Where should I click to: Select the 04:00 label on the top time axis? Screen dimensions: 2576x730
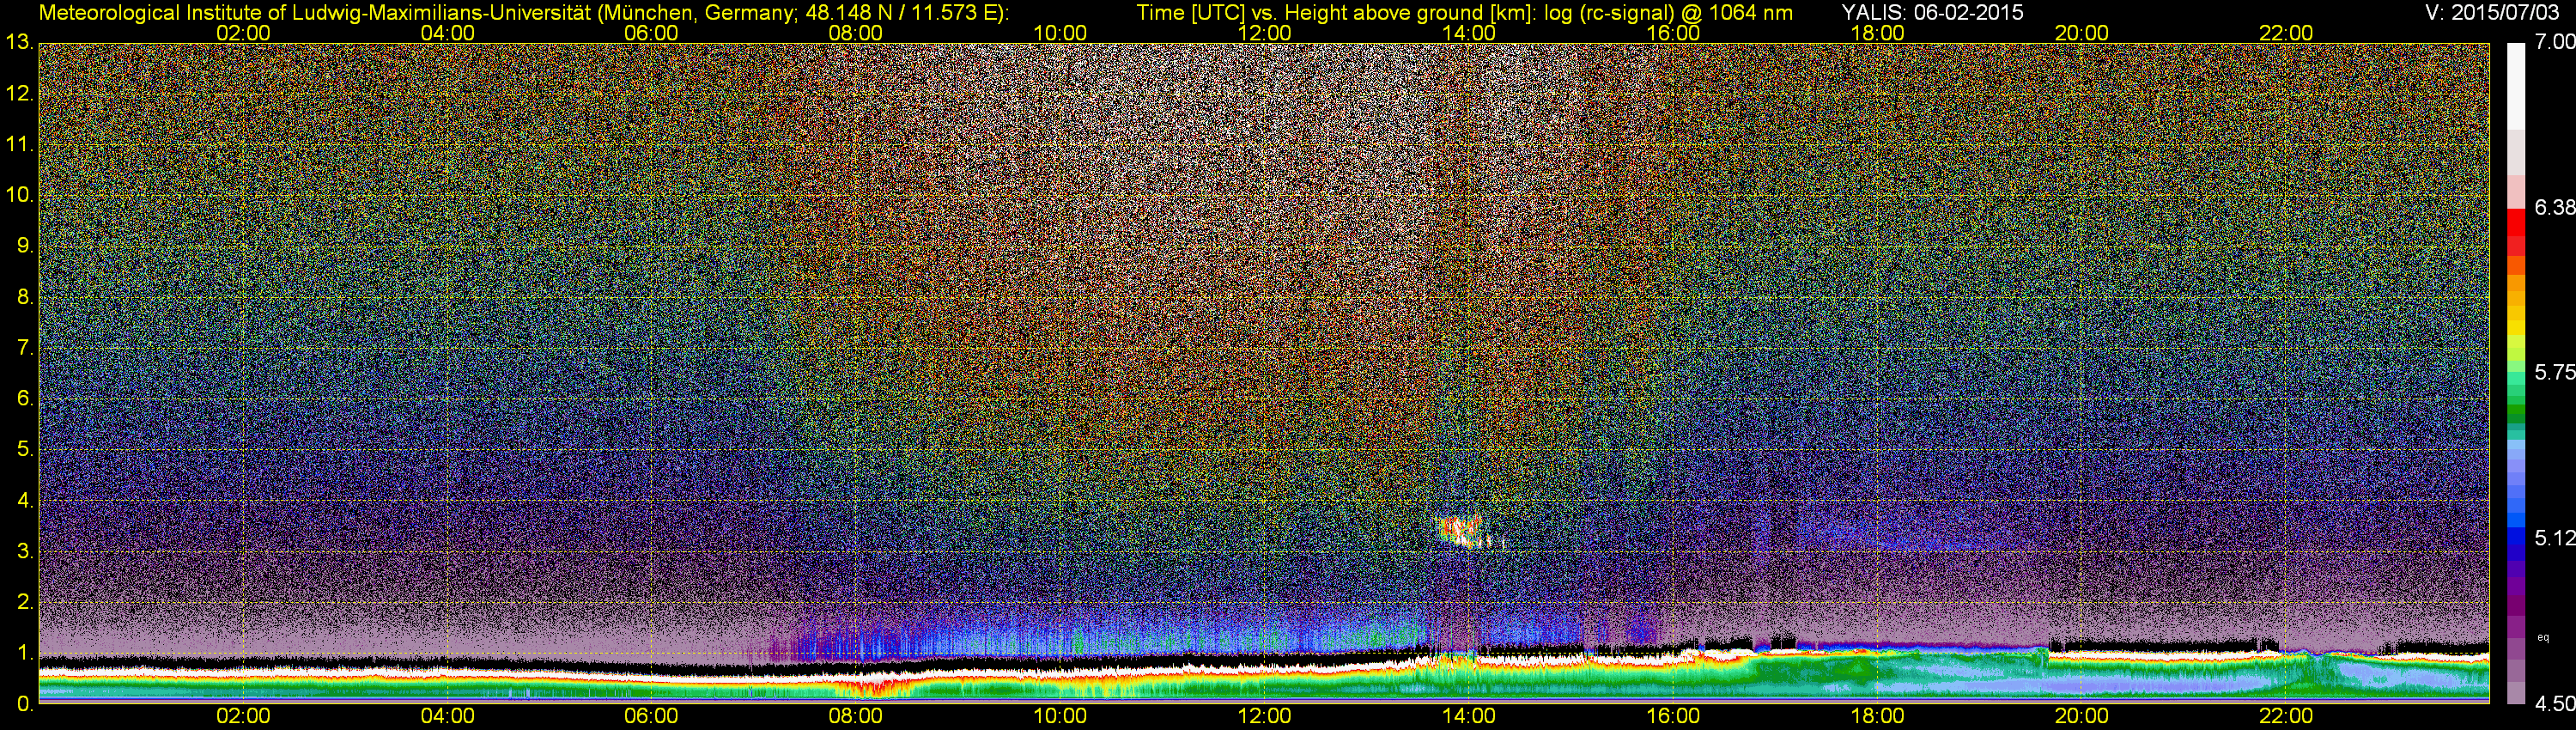(447, 33)
